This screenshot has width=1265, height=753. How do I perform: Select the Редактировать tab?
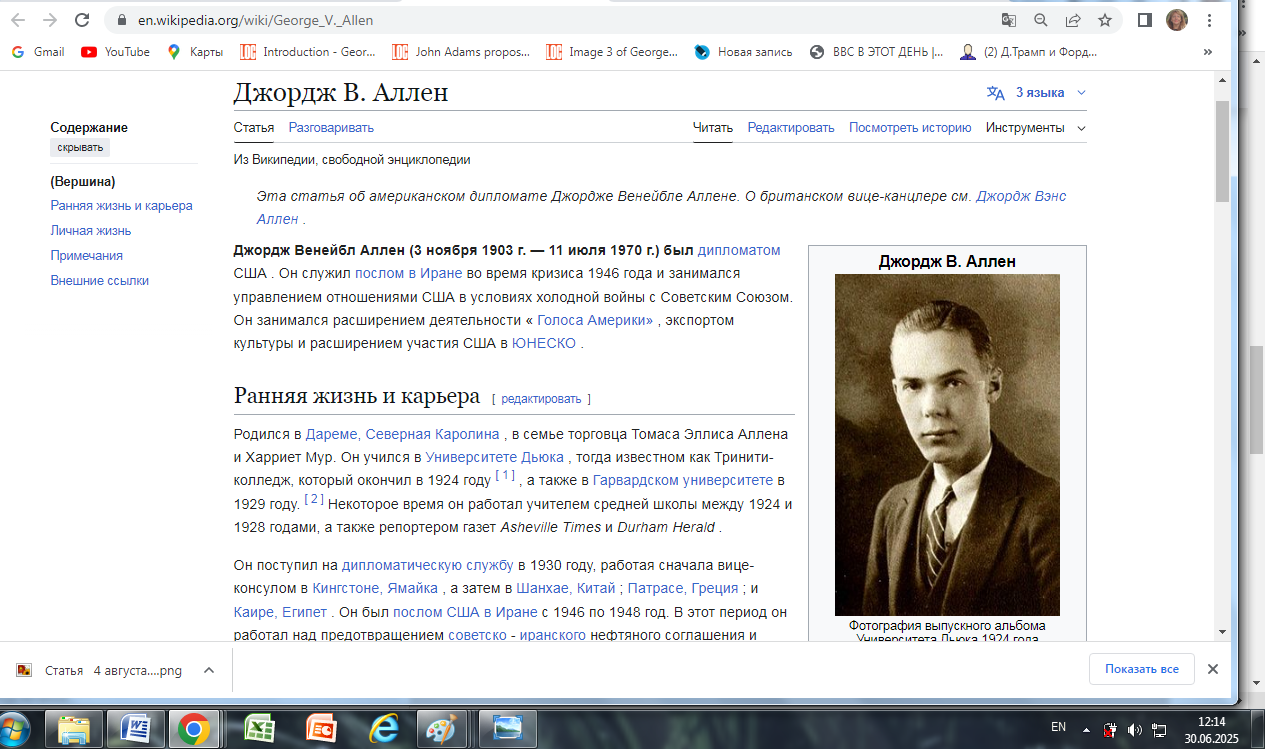click(x=791, y=128)
